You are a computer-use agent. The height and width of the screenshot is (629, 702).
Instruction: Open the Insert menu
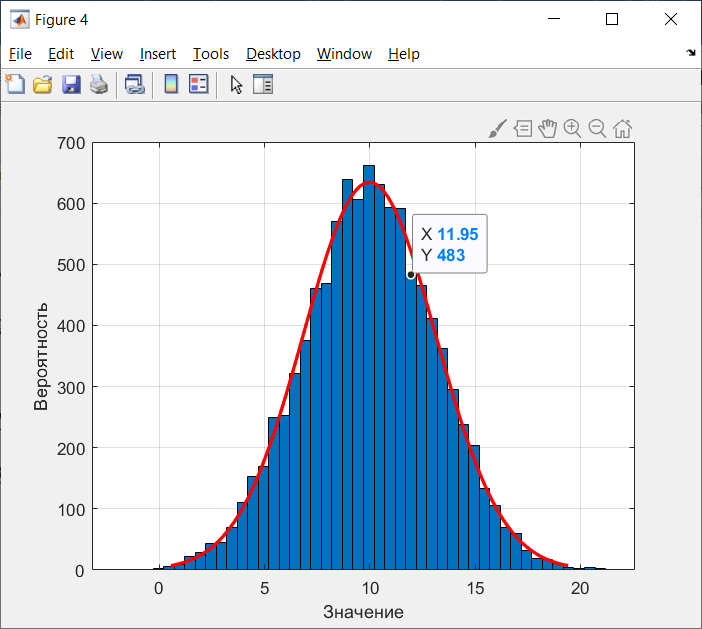(x=158, y=54)
